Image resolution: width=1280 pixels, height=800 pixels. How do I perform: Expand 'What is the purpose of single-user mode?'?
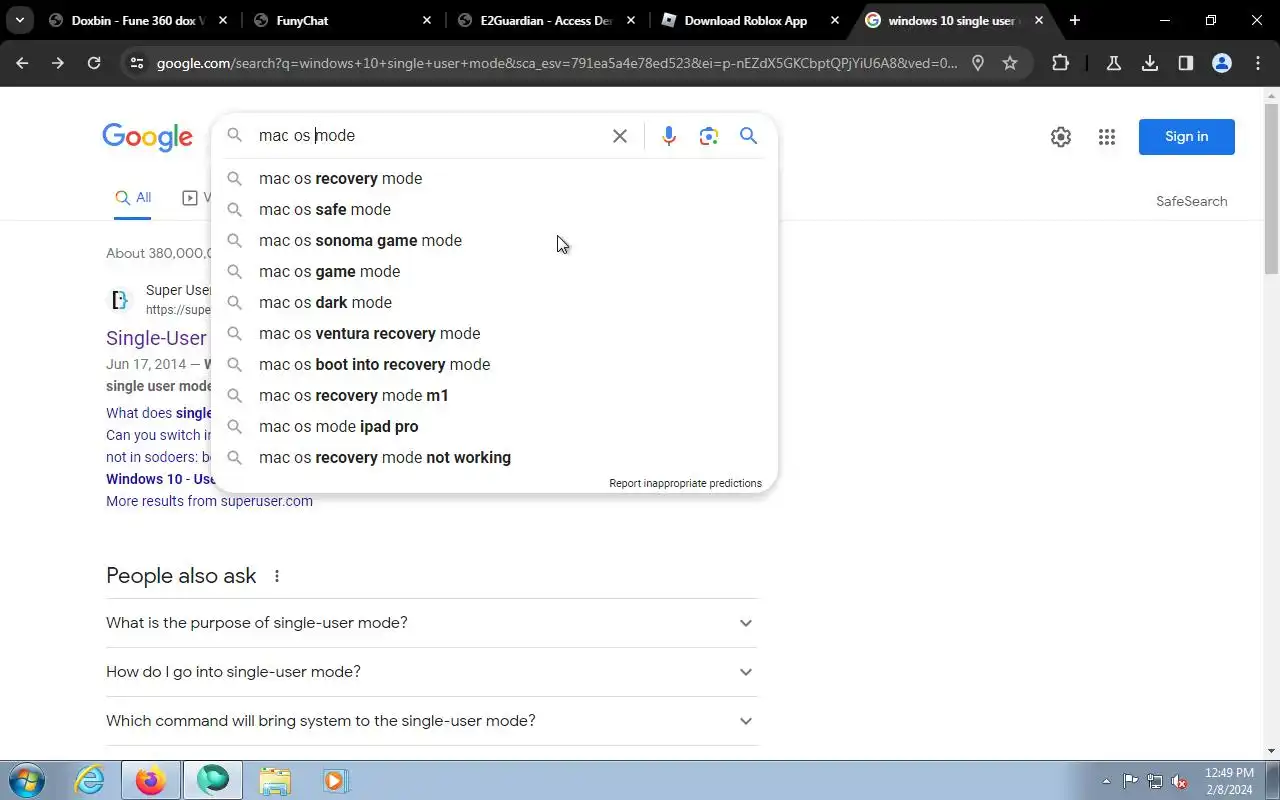(x=432, y=623)
